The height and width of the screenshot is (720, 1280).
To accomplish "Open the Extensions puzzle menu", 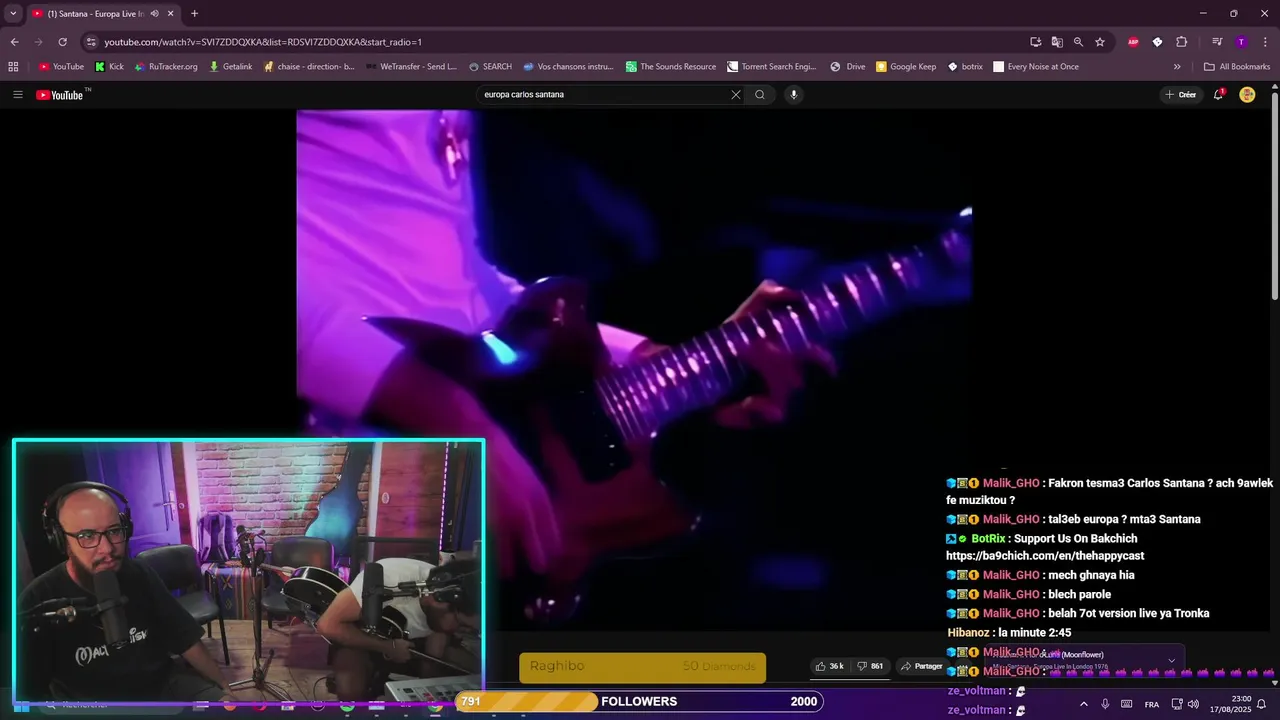I will point(1181,42).
